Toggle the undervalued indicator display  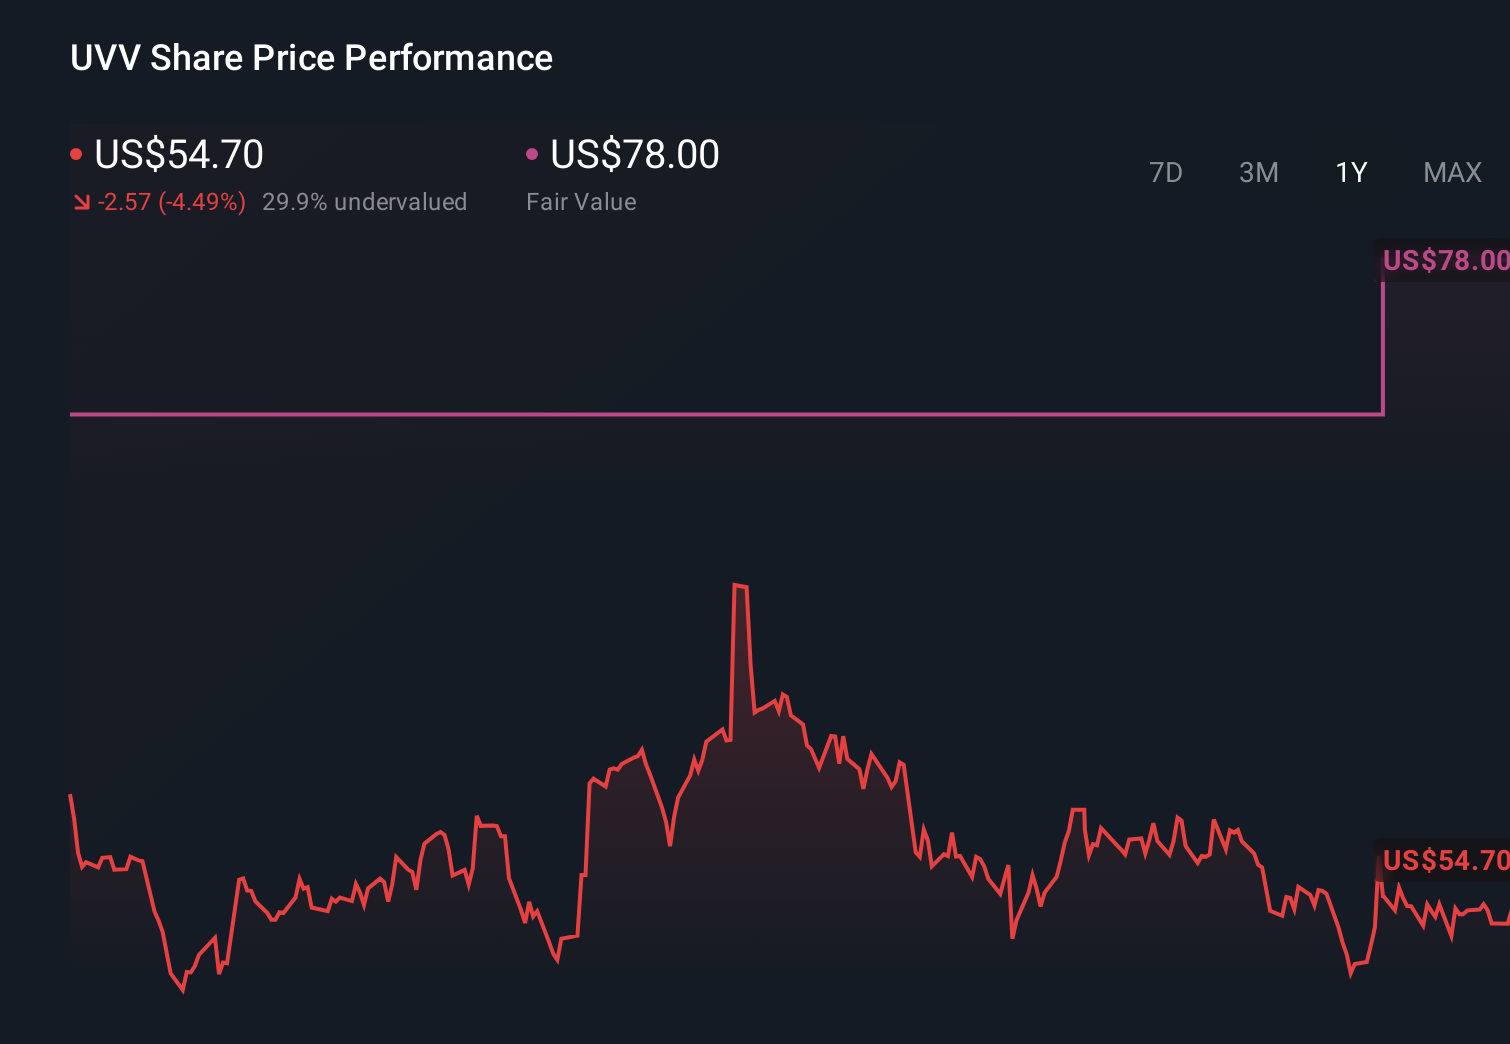pyautogui.click(x=365, y=201)
